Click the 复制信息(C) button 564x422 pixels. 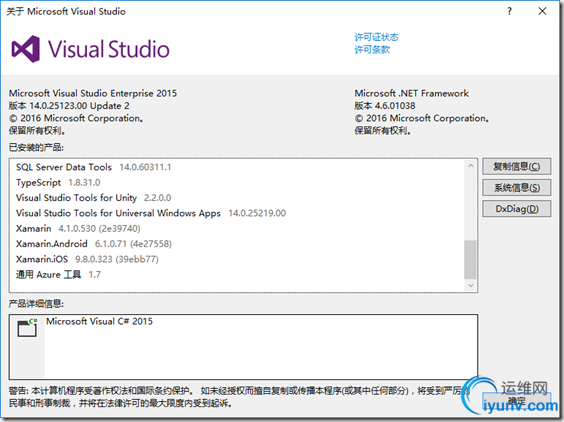[x=516, y=167]
